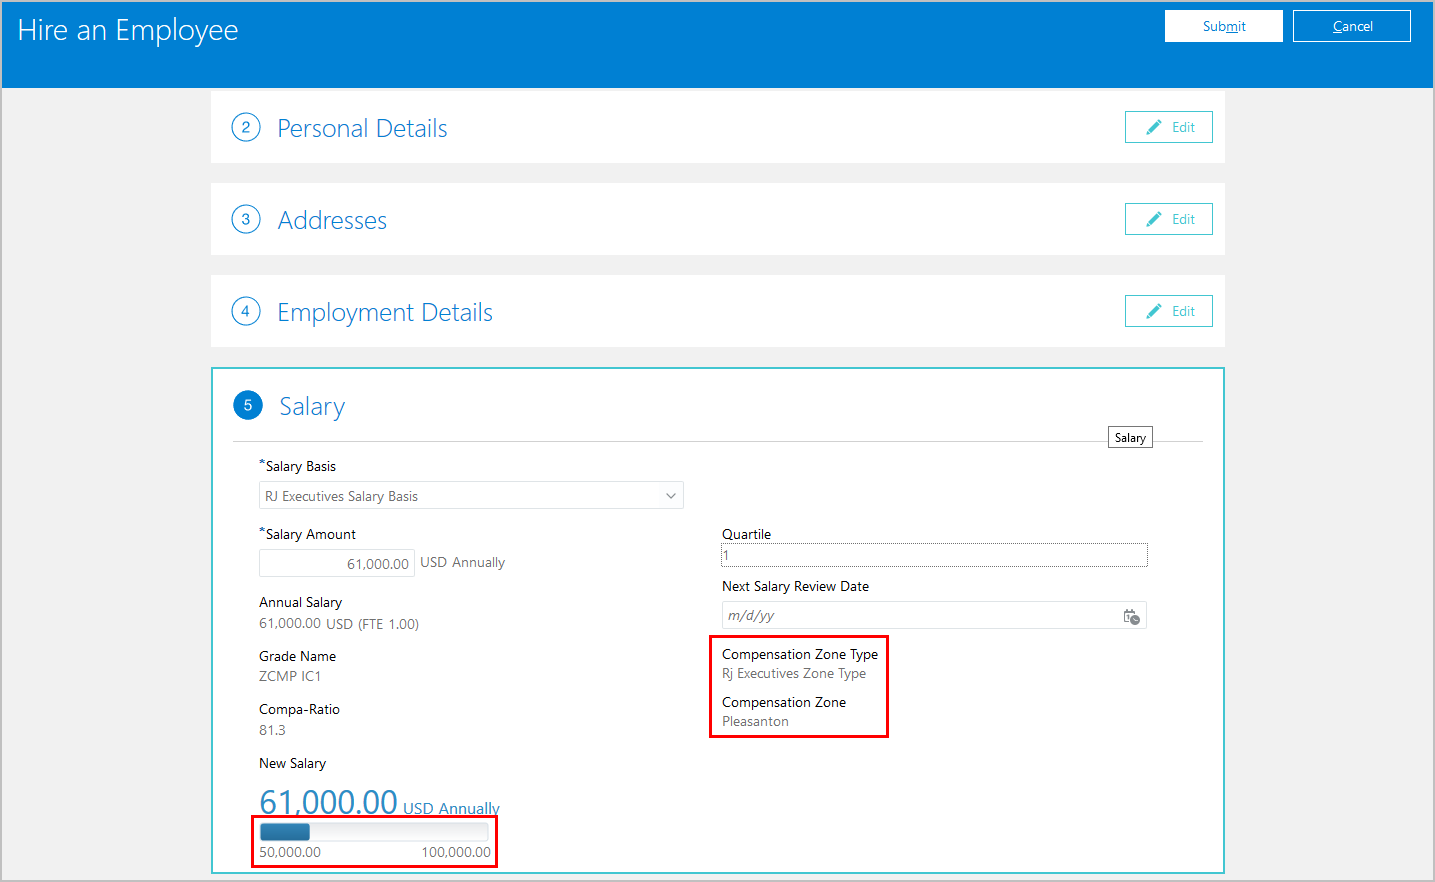Select the Salary section heading
This screenshot has width=1435, height=882.
[312, 406]
